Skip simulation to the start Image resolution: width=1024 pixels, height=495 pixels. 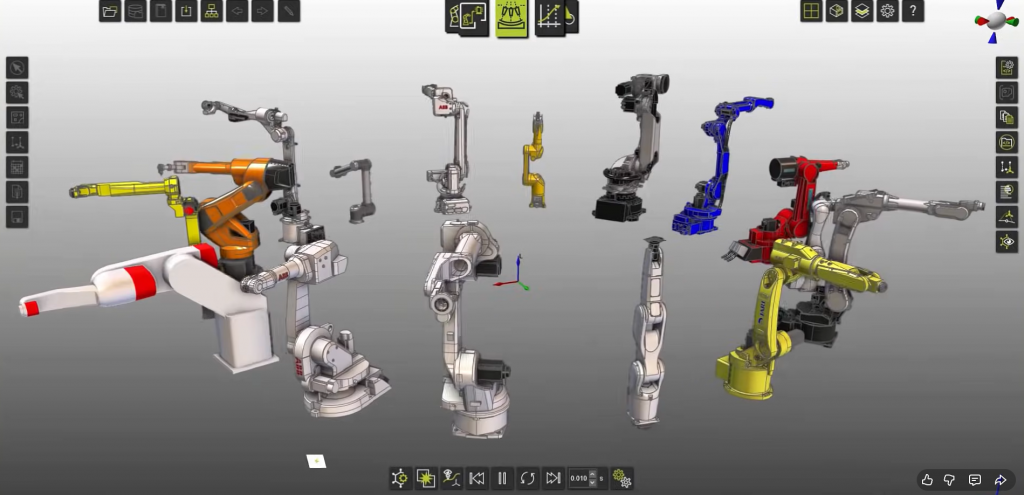pos(477,478)
